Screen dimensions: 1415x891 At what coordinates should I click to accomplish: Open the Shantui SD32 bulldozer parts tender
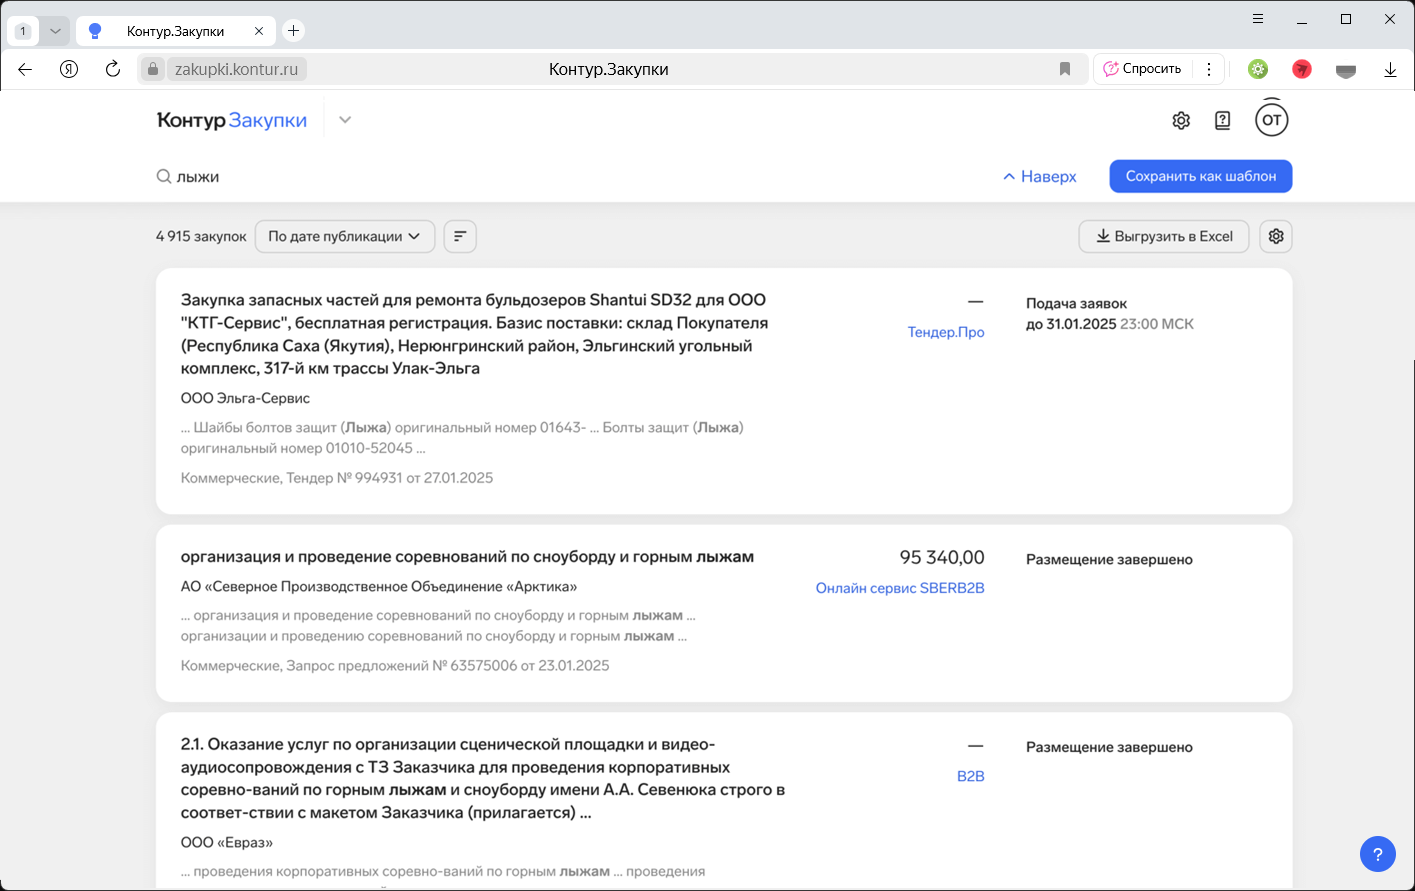tap(475, 334)
